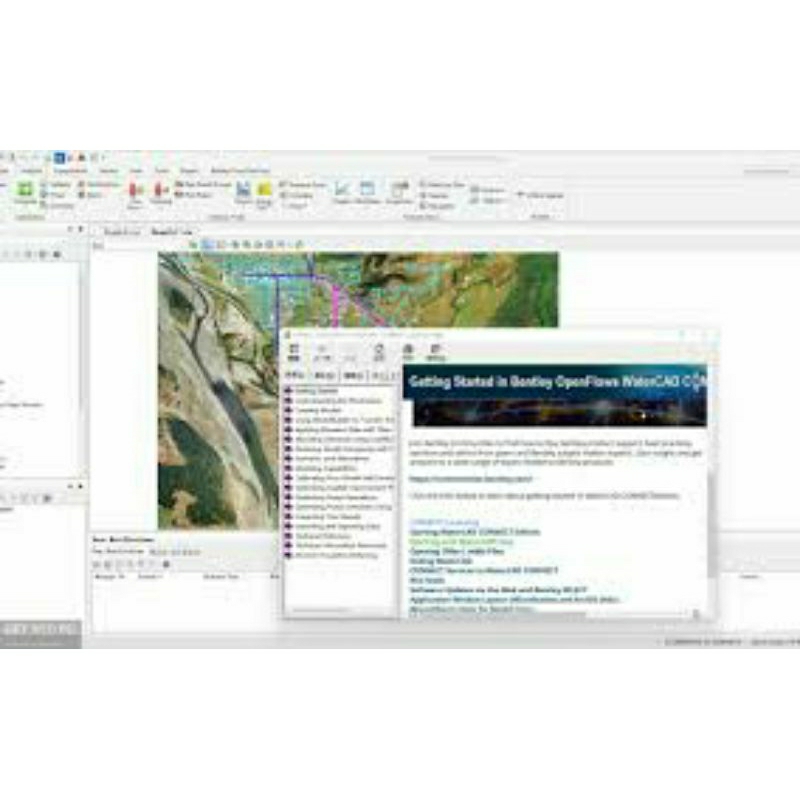Open the Analysis ribbon tab
Viewport: 800px width, 800px height.
pos(32,170)
